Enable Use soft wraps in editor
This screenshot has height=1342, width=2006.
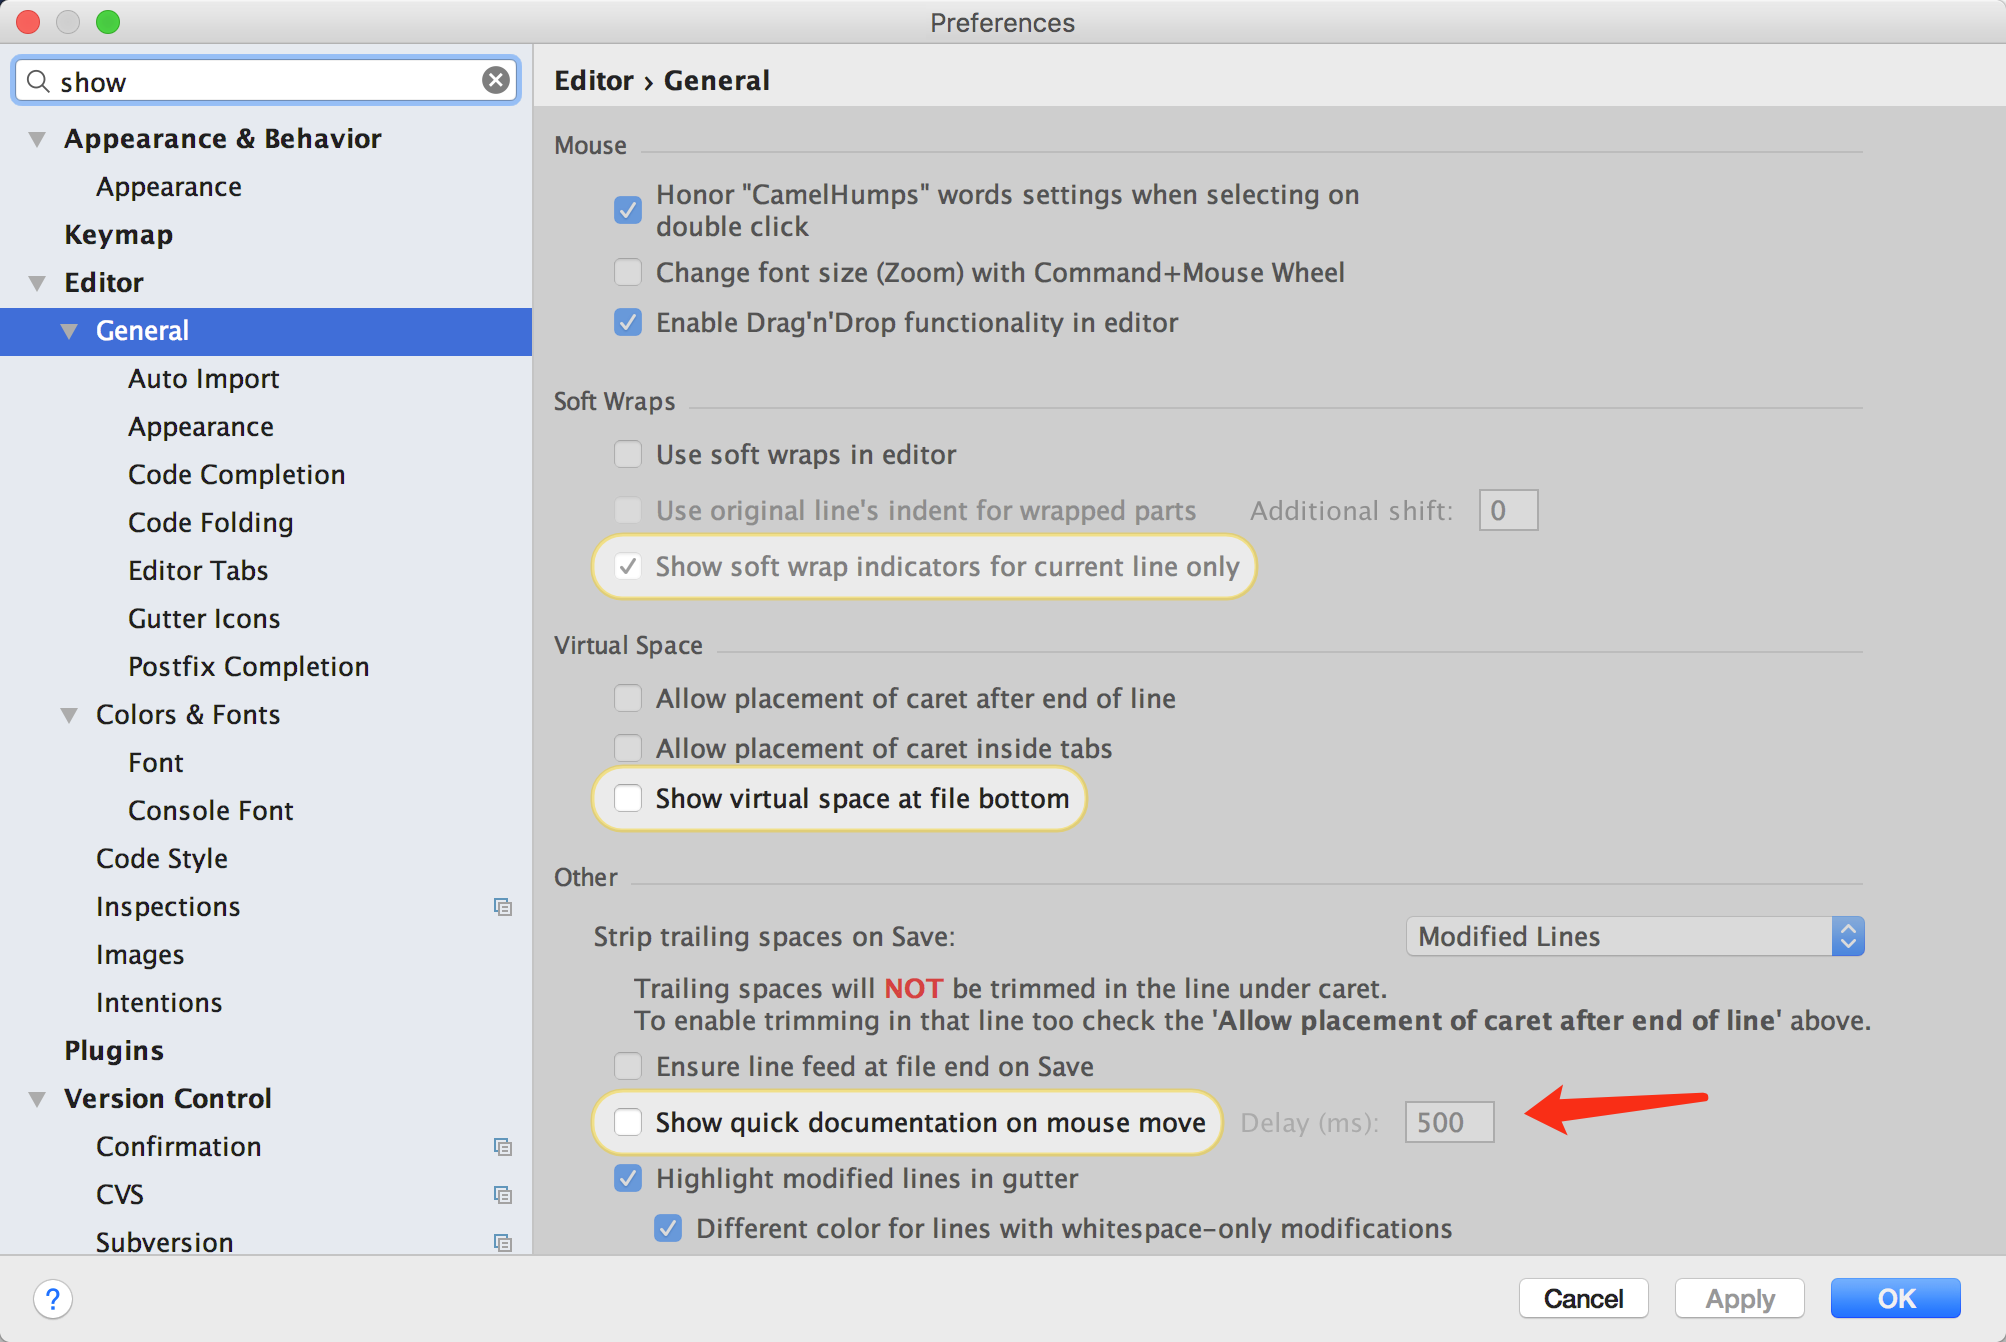click(628, 454)
